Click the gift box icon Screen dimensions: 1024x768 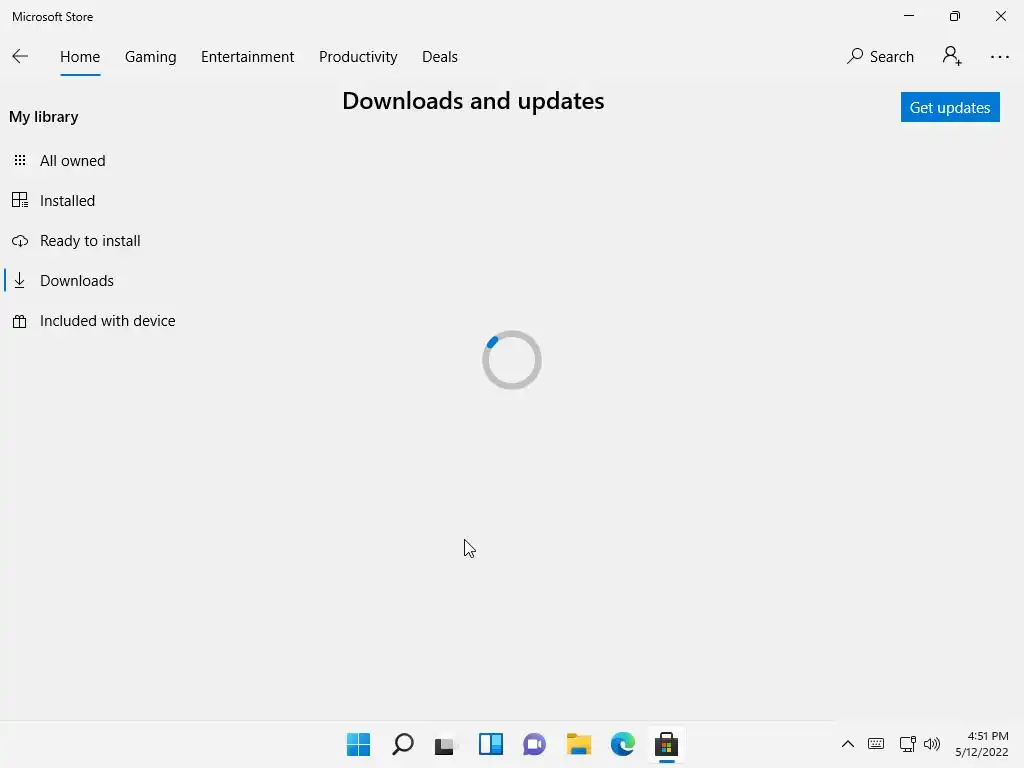[x=20, y=321]
